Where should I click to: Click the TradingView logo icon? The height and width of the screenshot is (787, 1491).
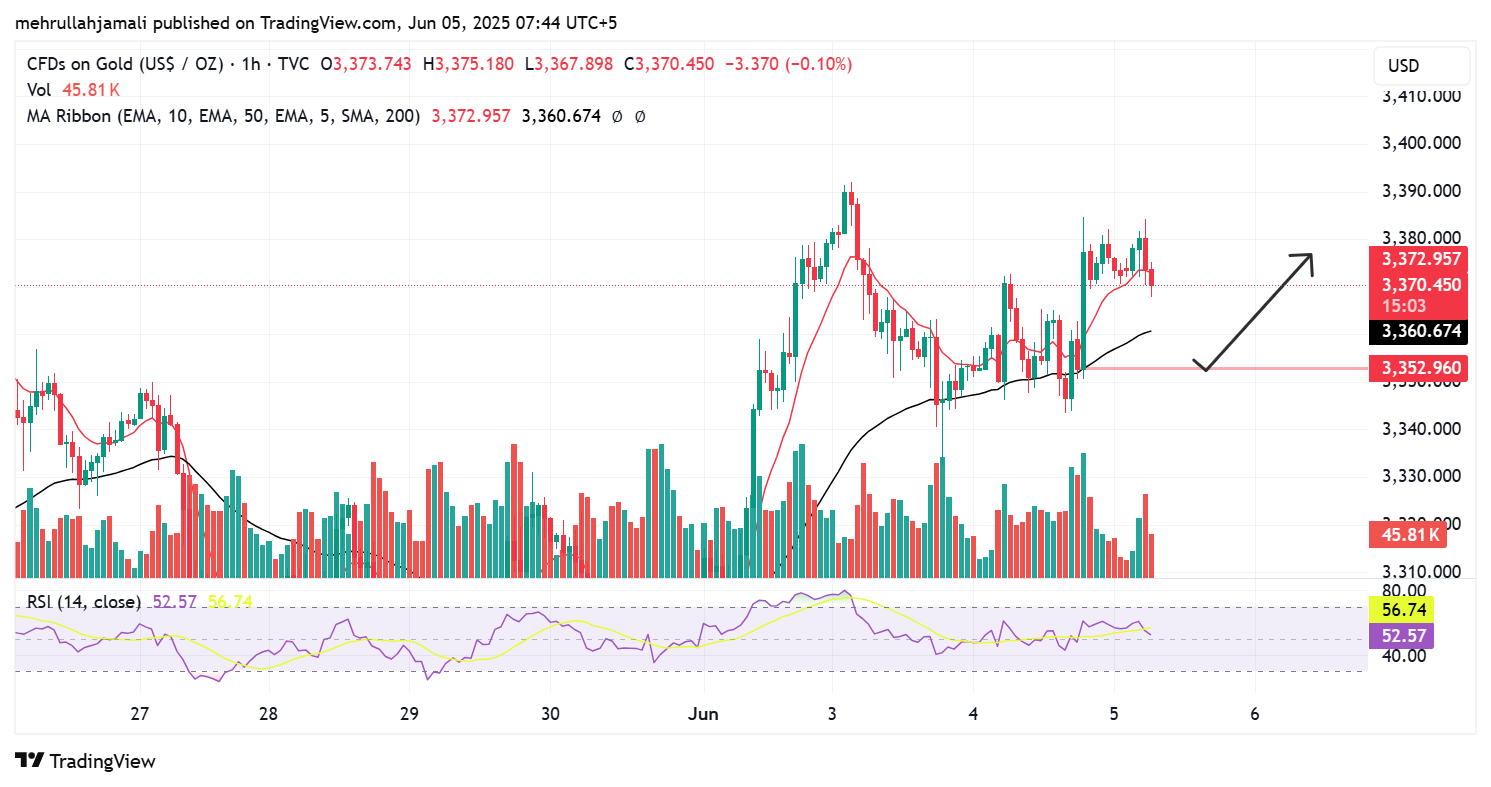tap(30, 761)
